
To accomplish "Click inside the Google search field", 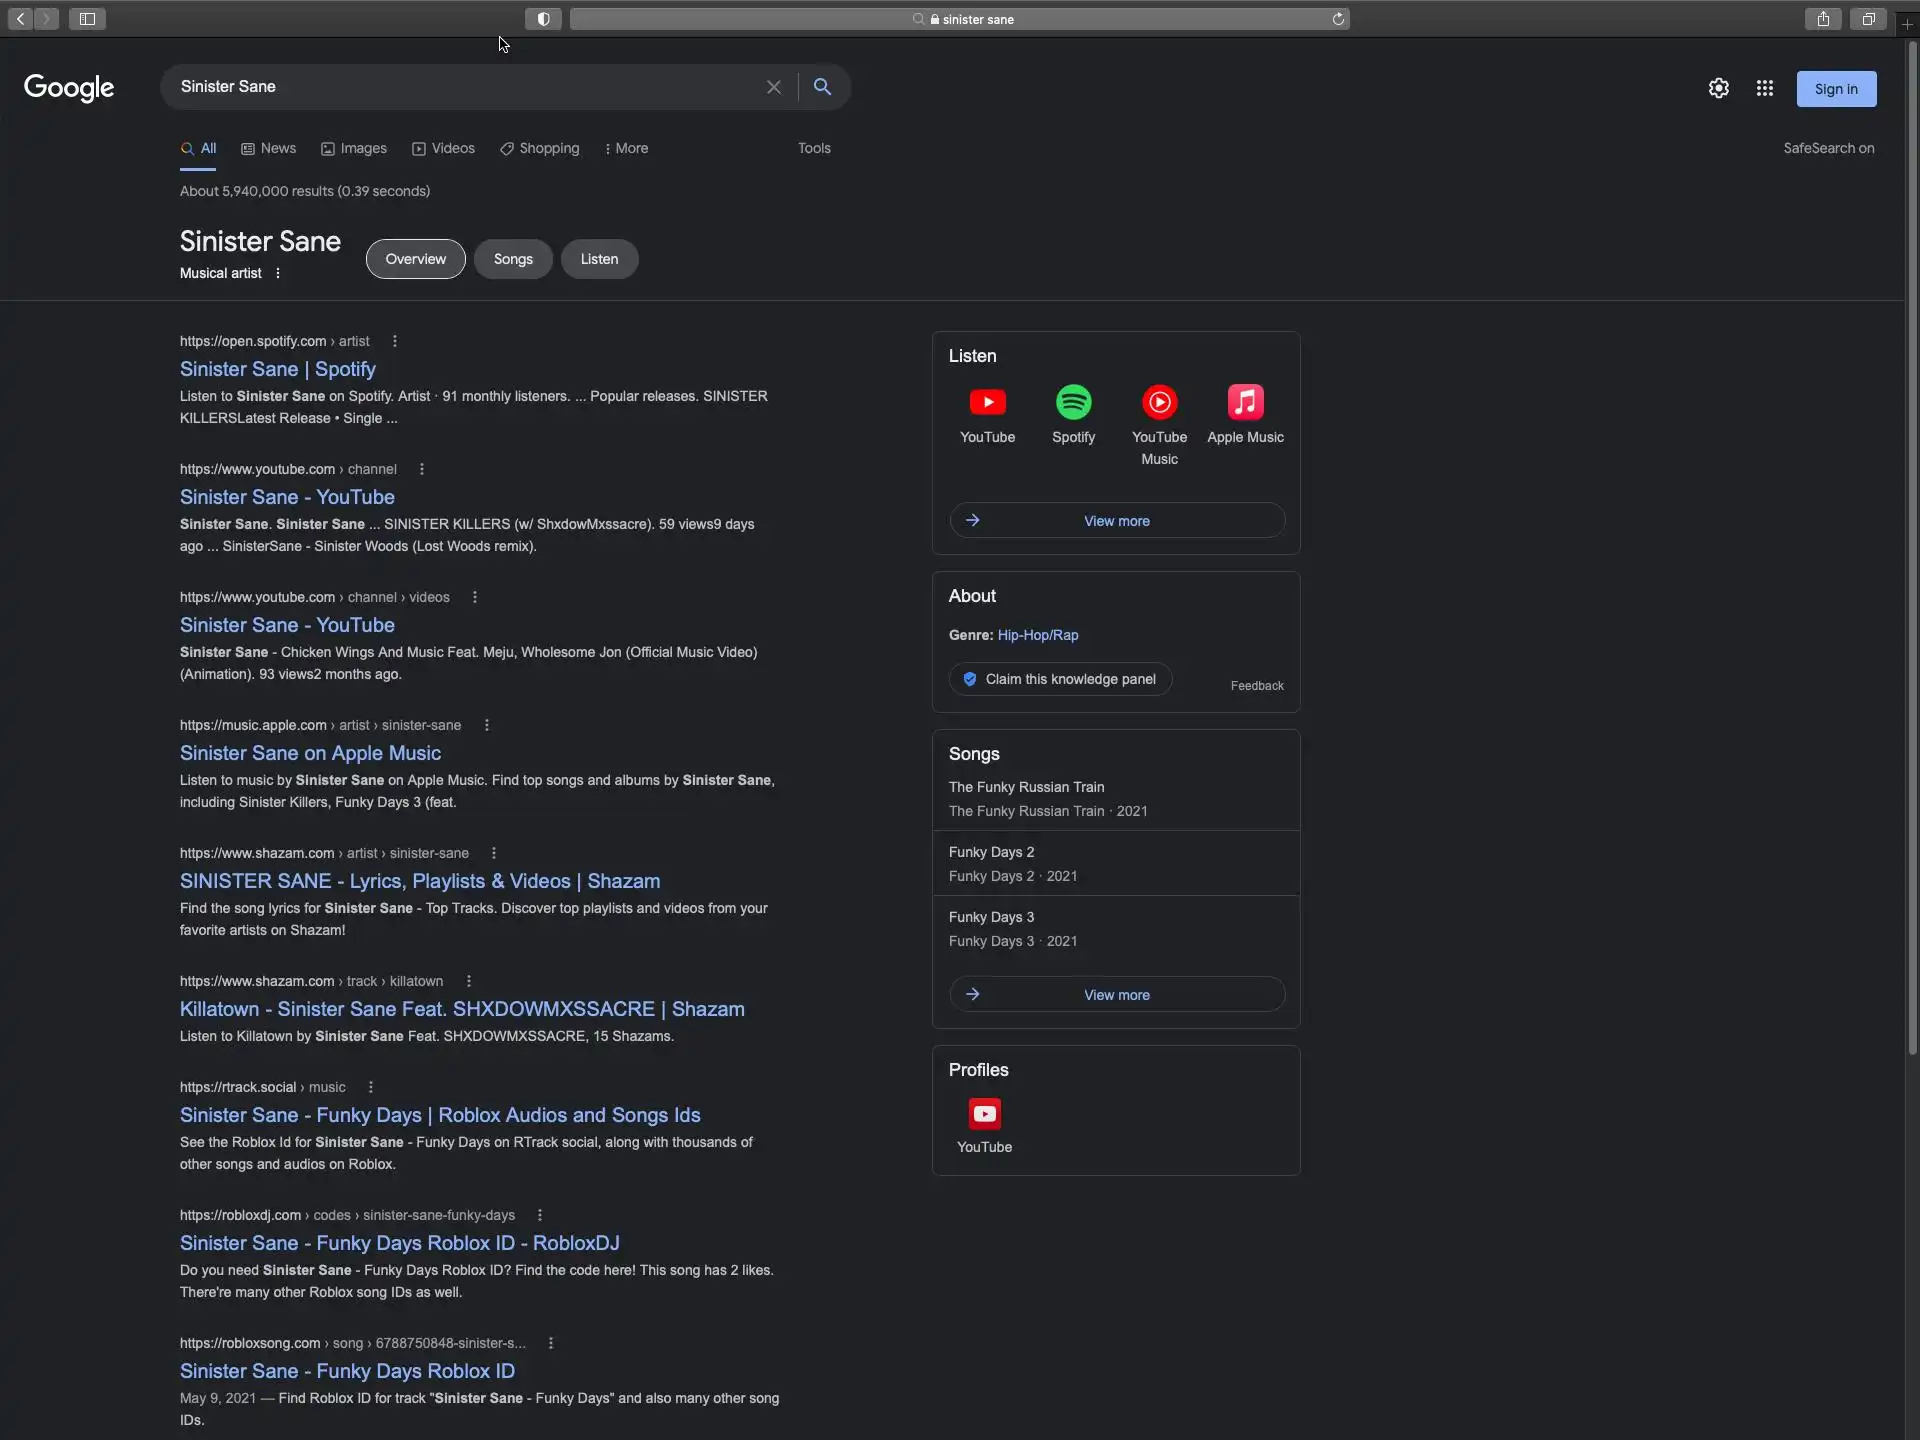I will [460, 87].
